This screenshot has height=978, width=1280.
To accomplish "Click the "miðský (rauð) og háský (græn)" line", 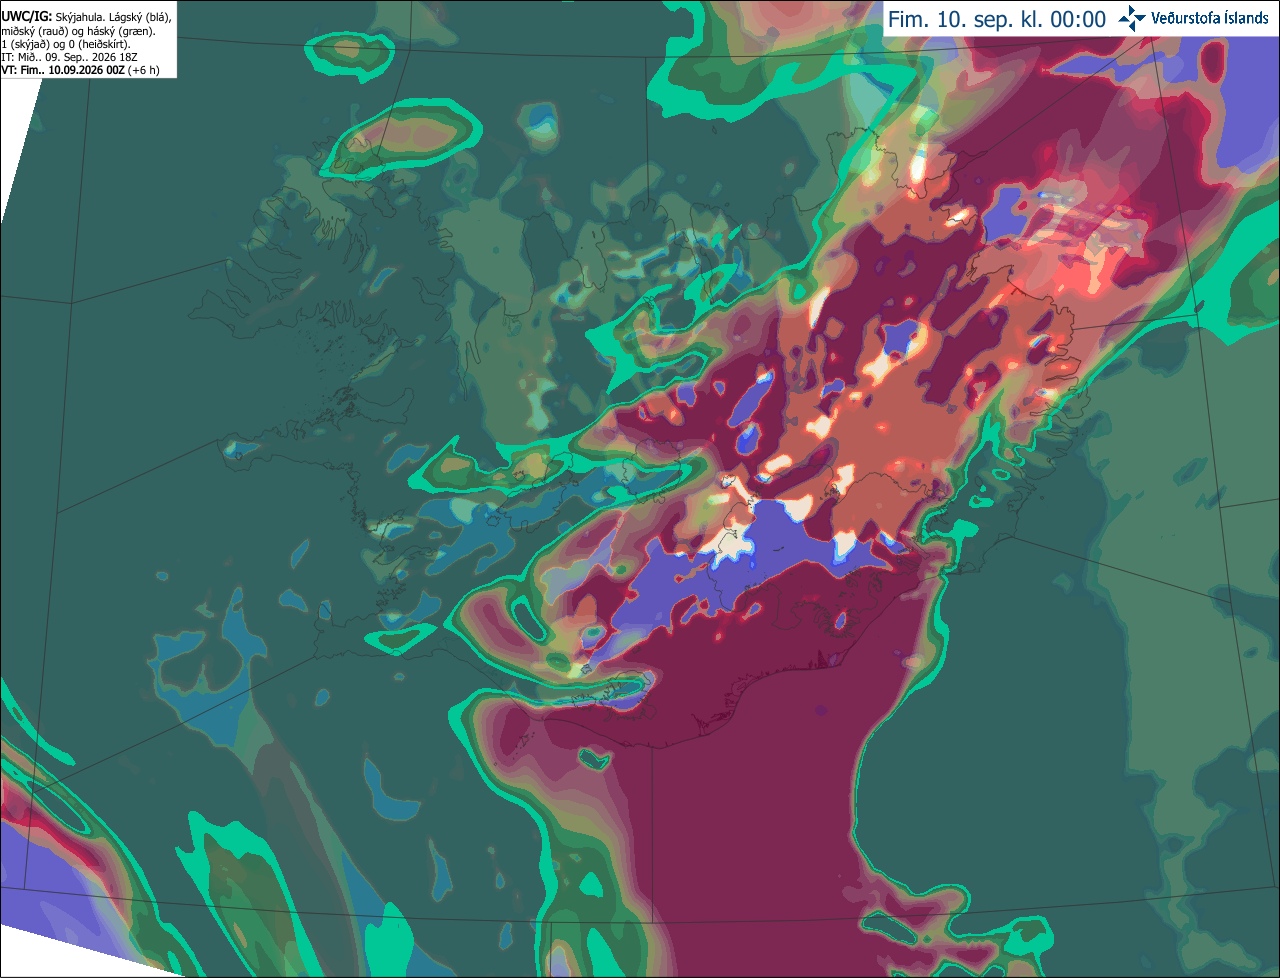I will (x=78, y=31).
